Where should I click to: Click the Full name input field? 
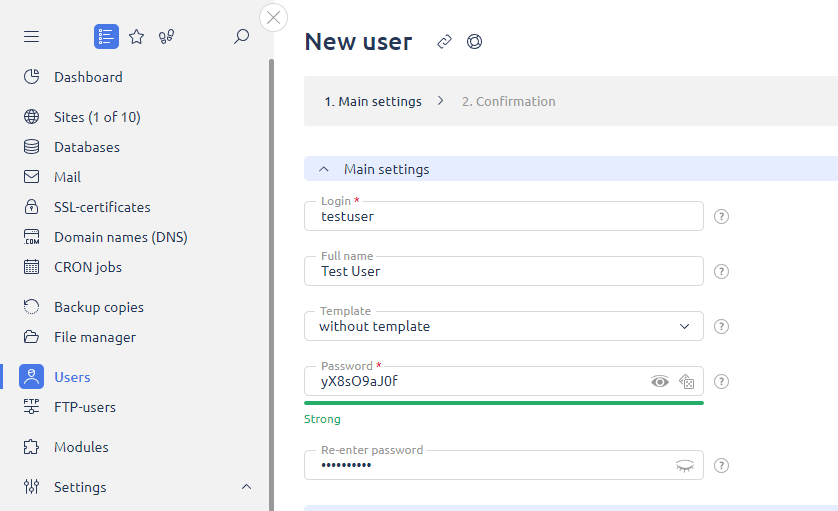click(x=503, y=271)
